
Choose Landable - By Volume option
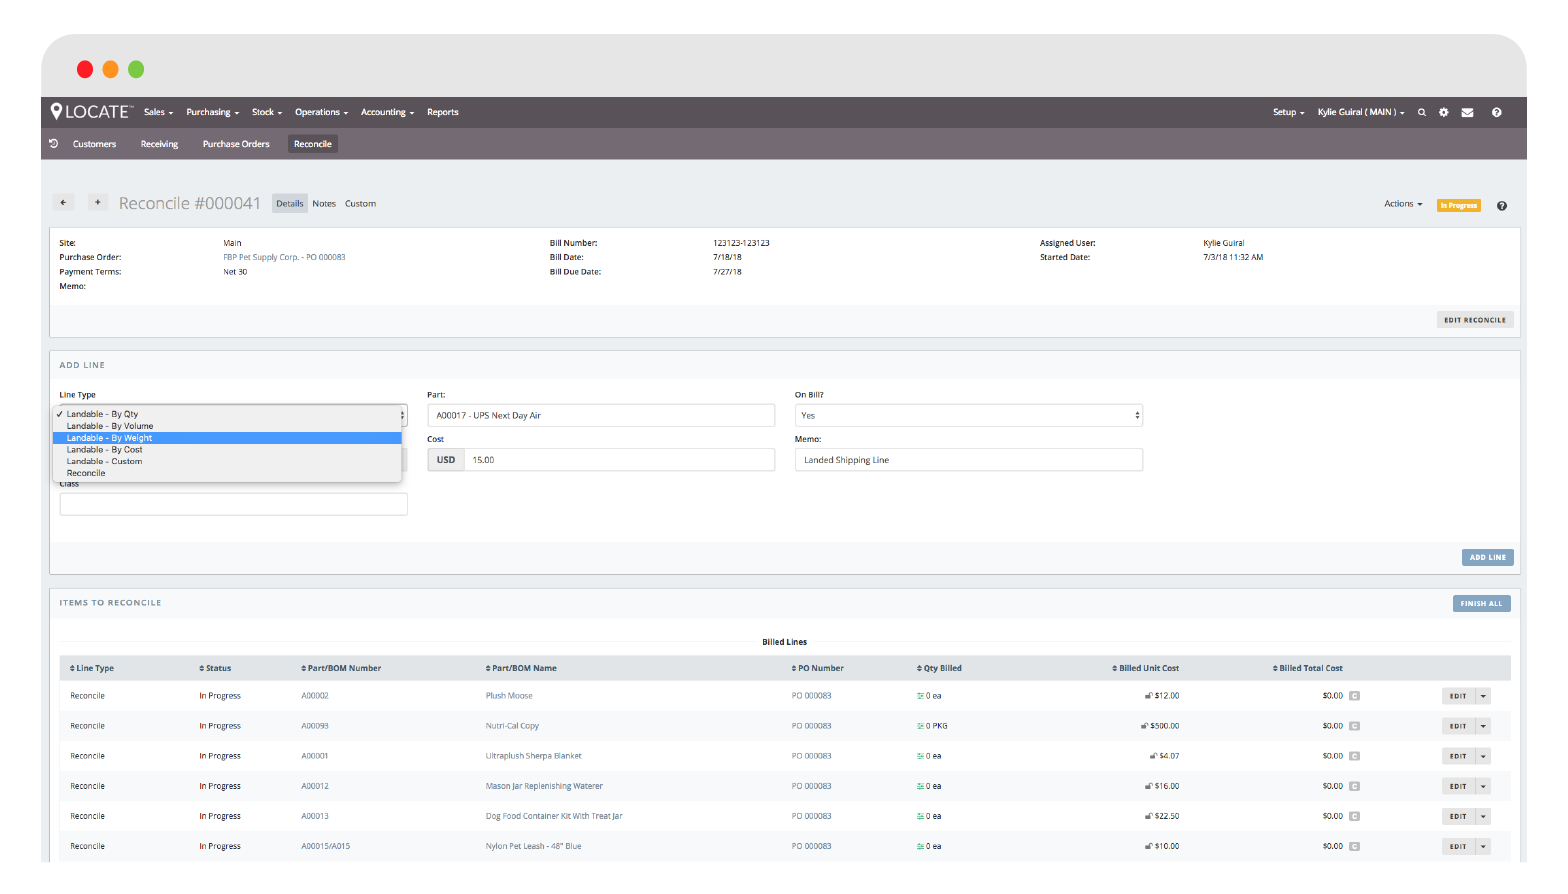[x=227, y=426]
